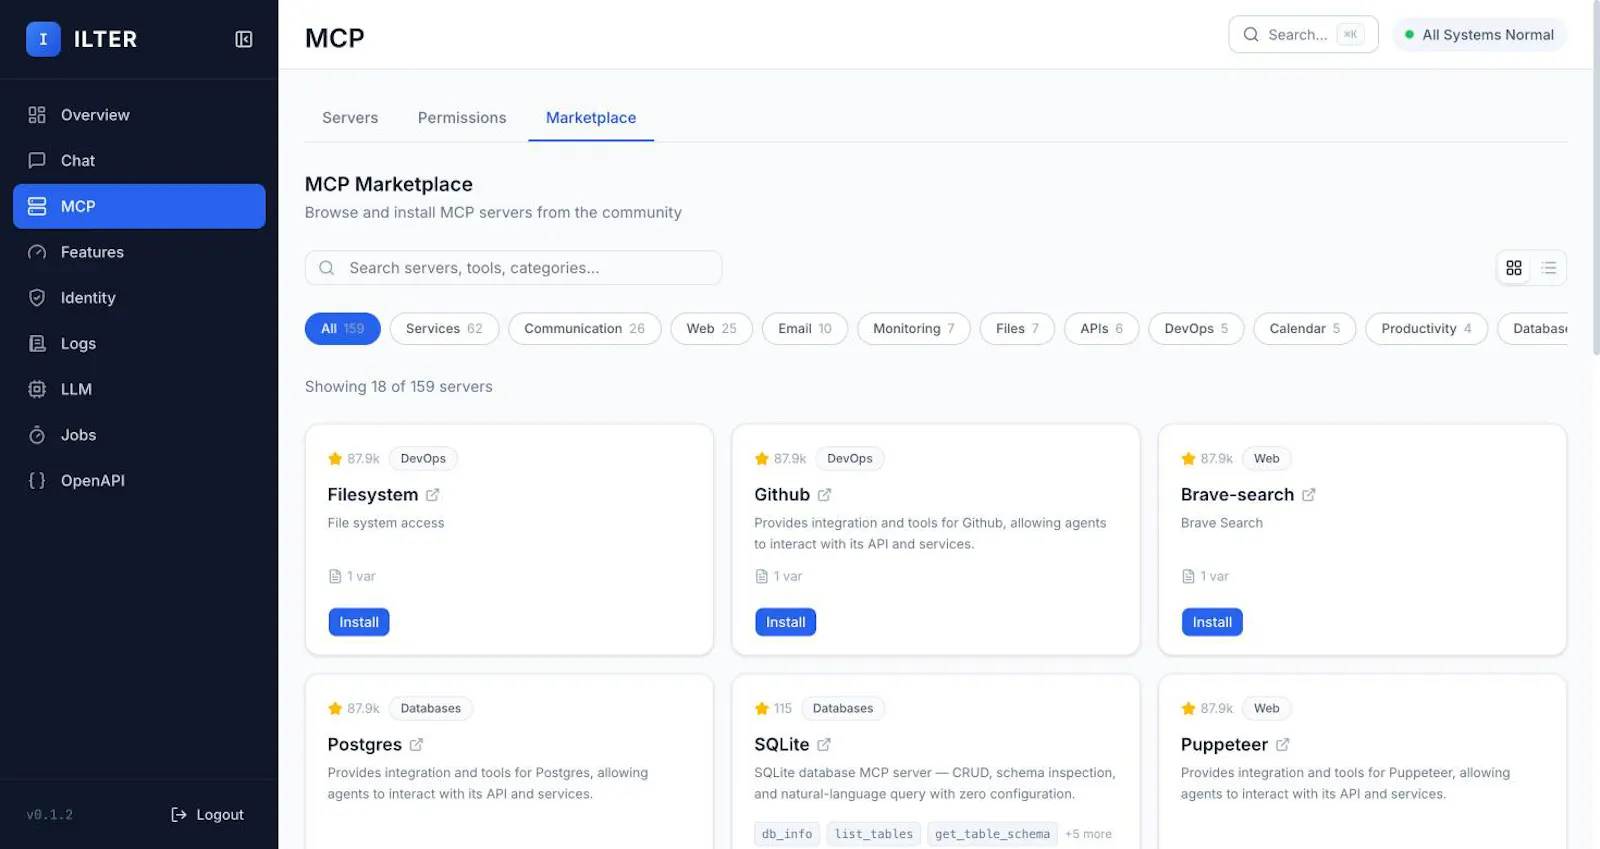
Task: Filter by Email category
Action: pos(805,329)
